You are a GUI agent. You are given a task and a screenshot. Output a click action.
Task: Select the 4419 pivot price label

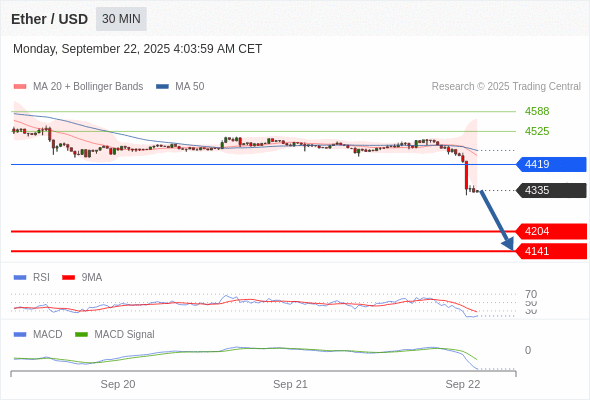pyautogui.click(x=551, y=164)
